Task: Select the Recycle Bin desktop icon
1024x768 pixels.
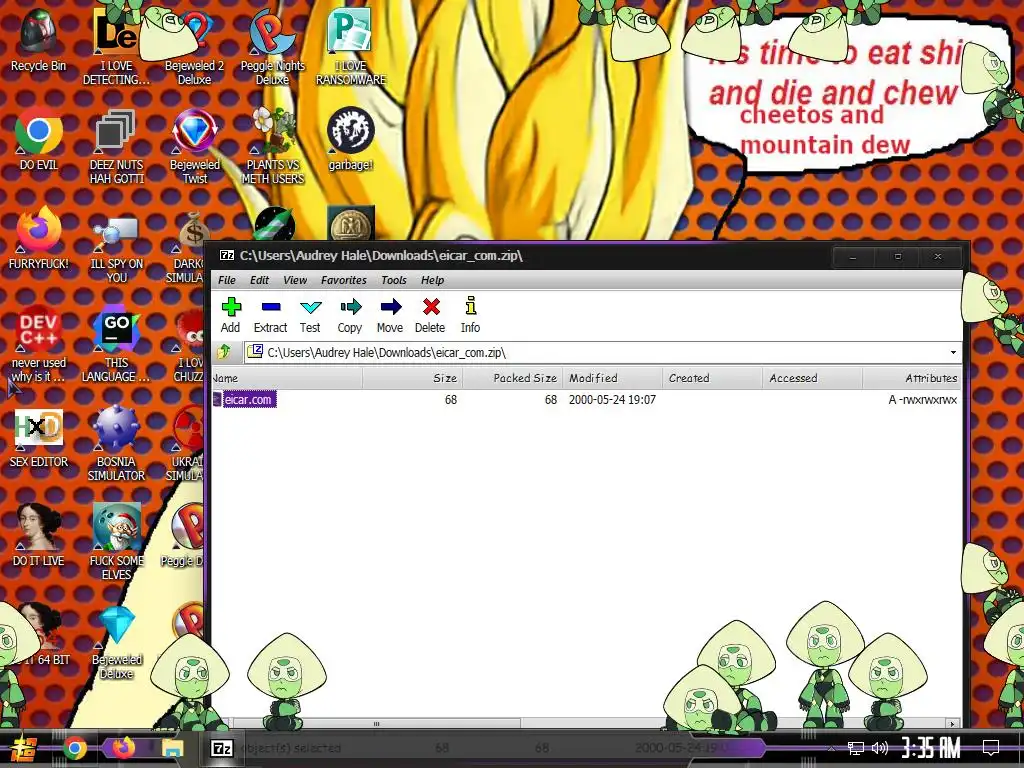Action: pos(38,41)
